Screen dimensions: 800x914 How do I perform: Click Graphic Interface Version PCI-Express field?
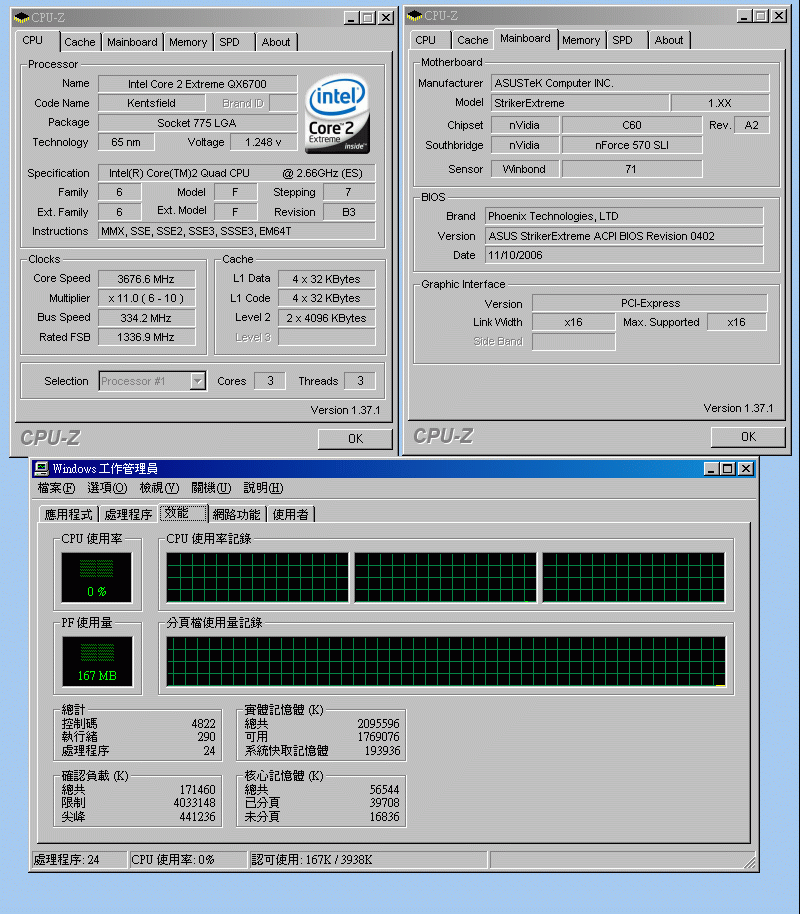coord(650,303)
